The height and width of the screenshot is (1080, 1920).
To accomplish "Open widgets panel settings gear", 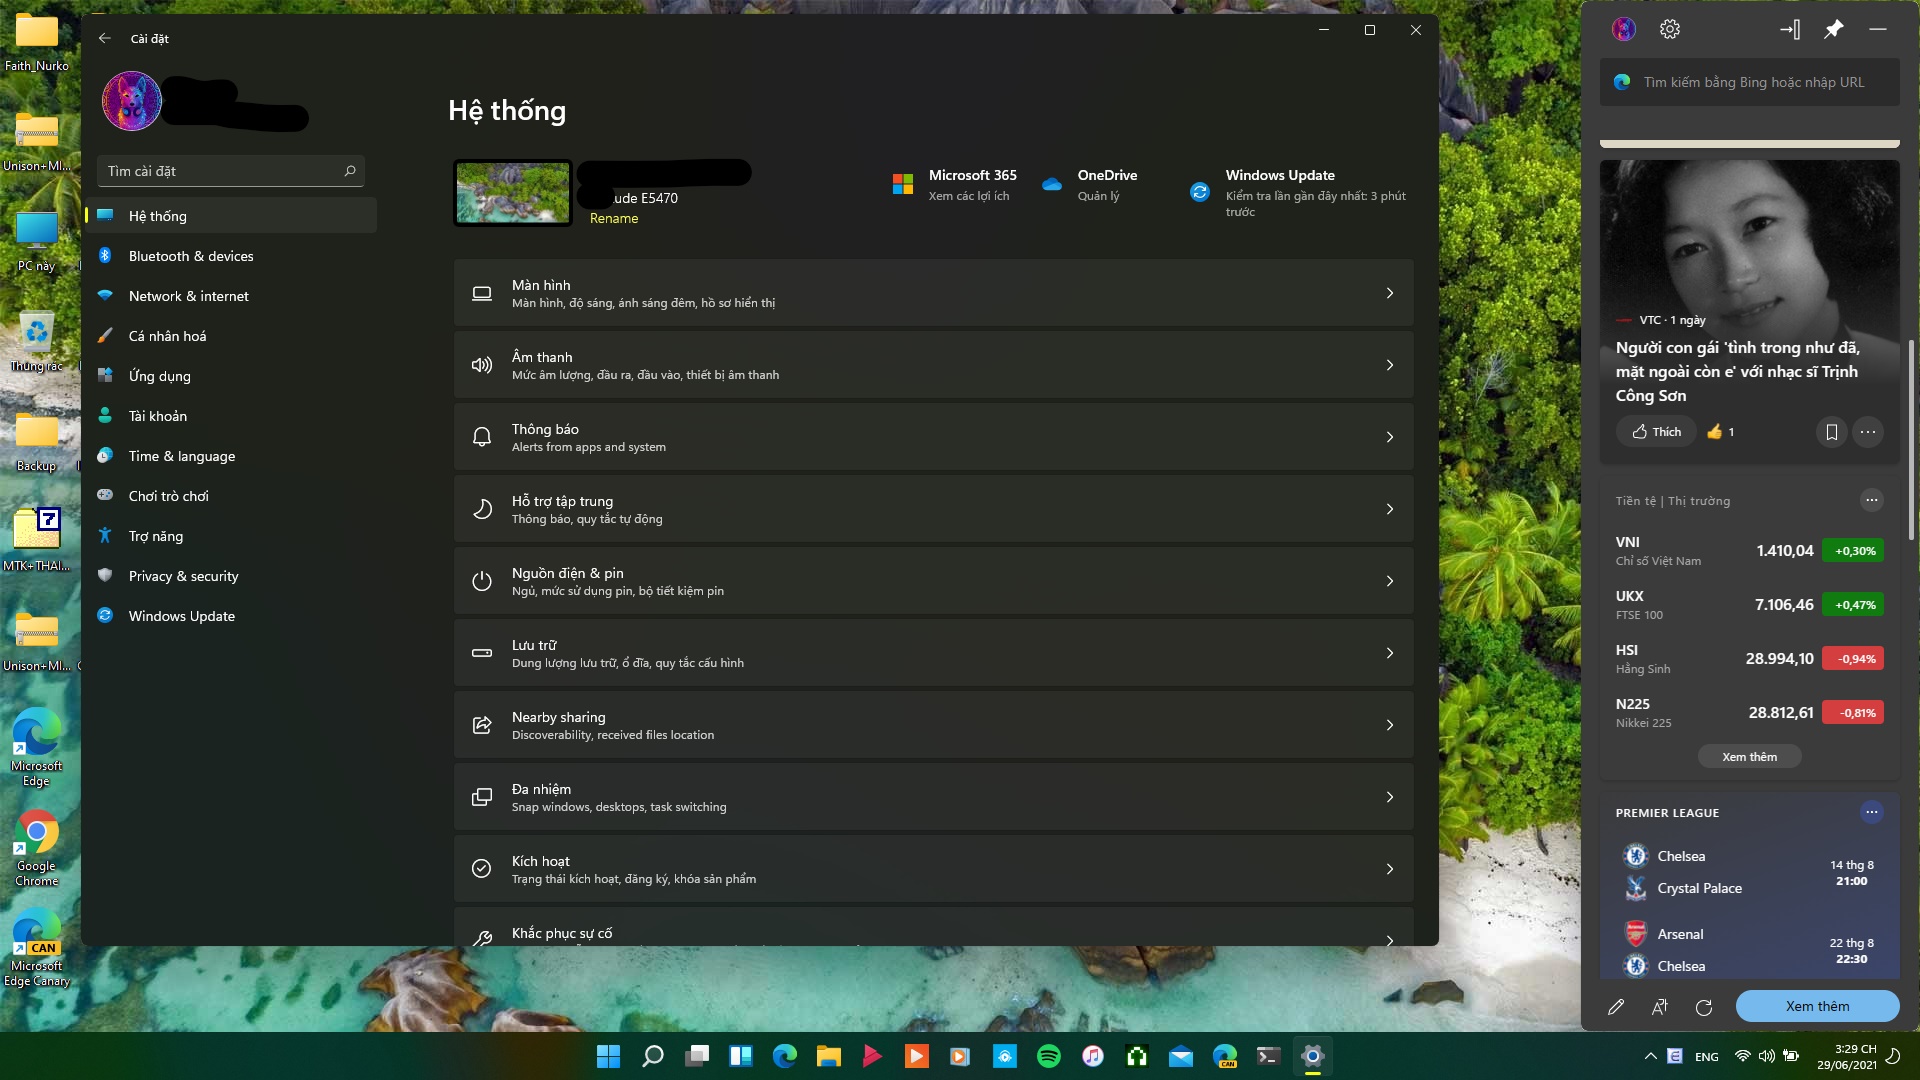I will (1669, 30).
